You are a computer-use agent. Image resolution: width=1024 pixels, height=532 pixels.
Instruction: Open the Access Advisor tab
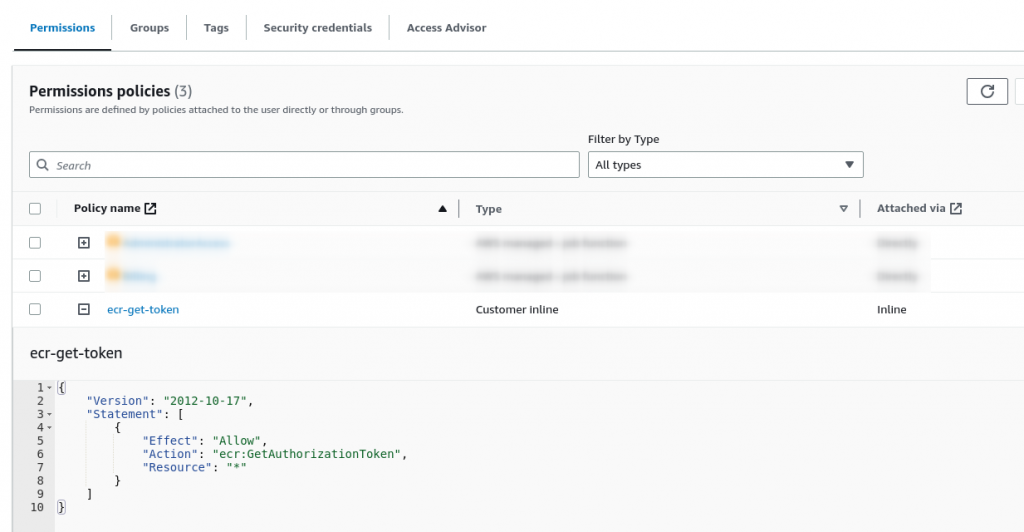446,28
